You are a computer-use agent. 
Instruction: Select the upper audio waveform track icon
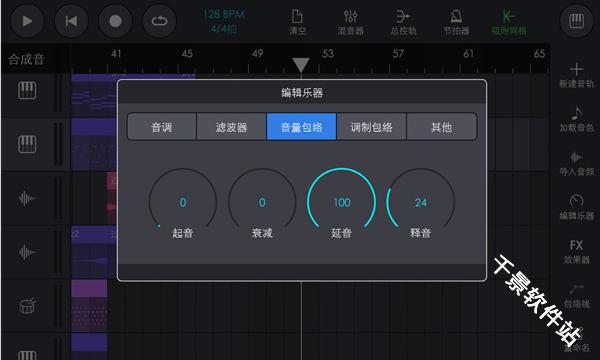click(27, 198)
